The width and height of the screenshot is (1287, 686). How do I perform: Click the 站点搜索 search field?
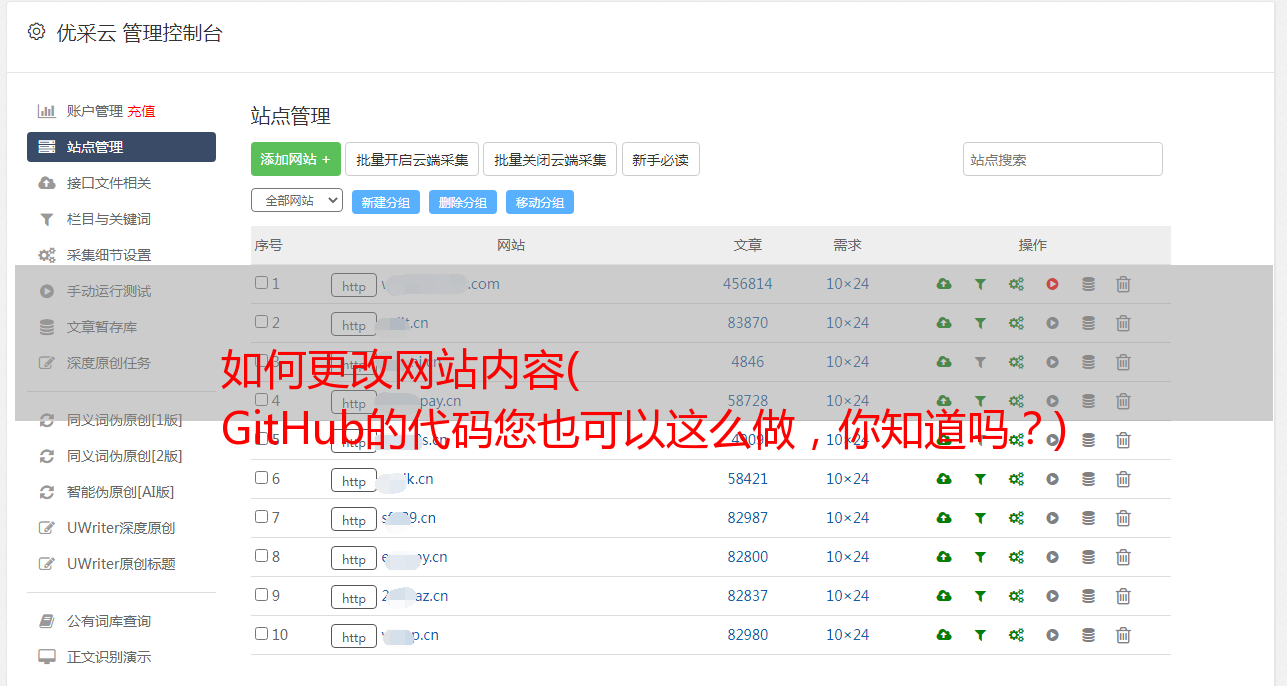coord(1063,159)
